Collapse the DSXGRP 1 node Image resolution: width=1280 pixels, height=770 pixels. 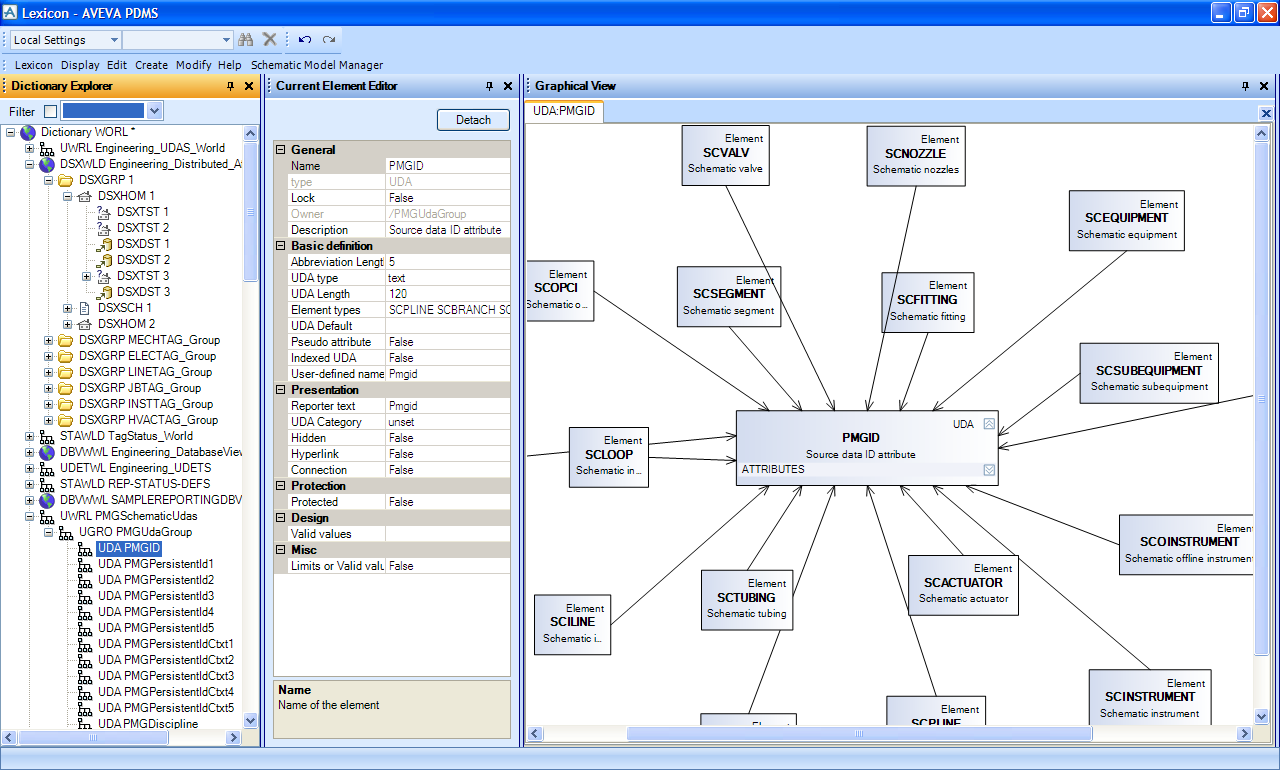(x=49, y=180)
